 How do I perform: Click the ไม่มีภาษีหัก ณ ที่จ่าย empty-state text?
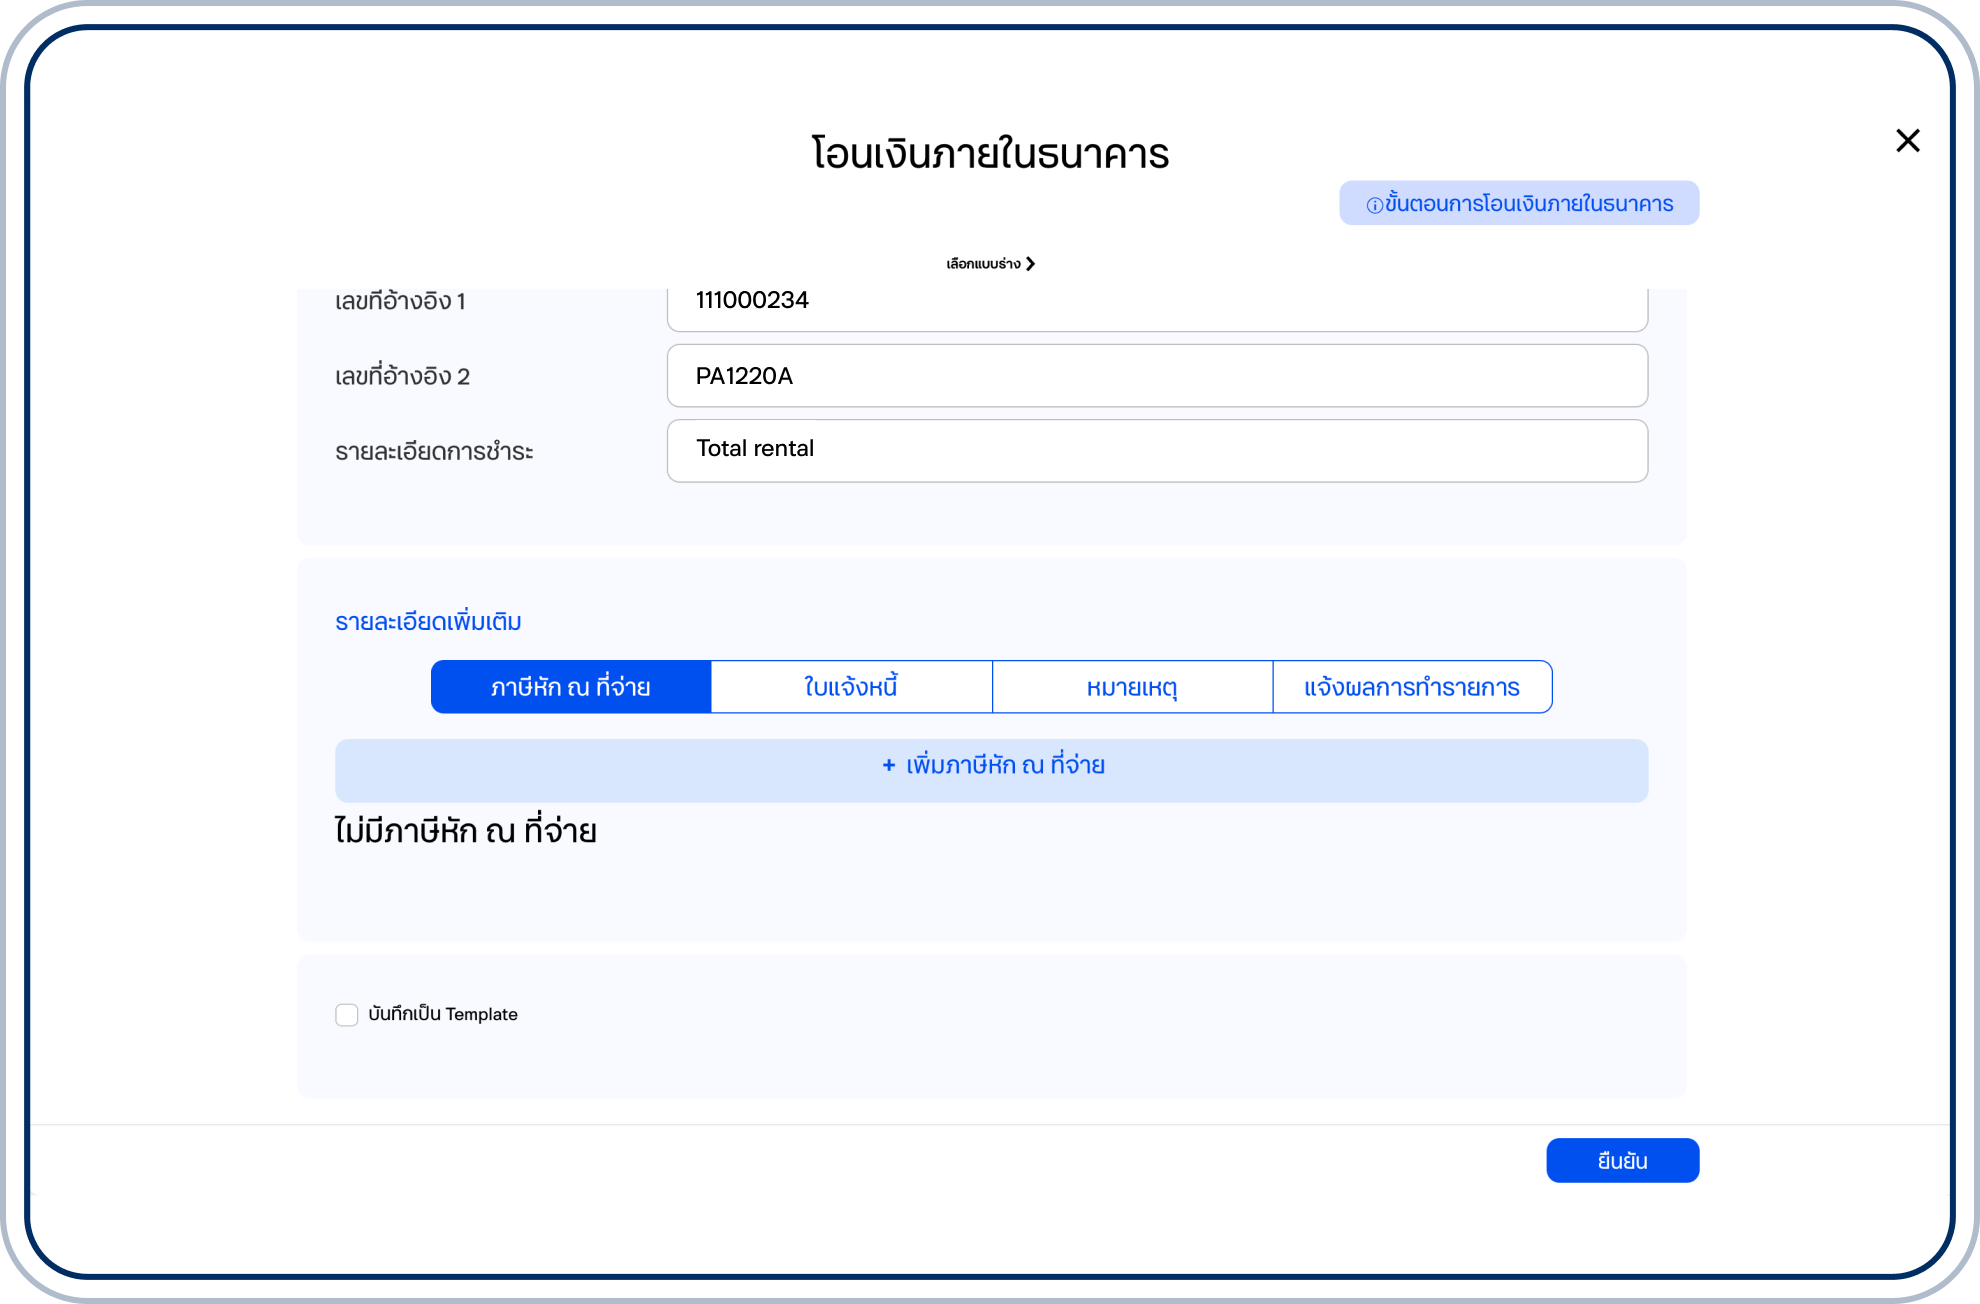tap(466, 831)
